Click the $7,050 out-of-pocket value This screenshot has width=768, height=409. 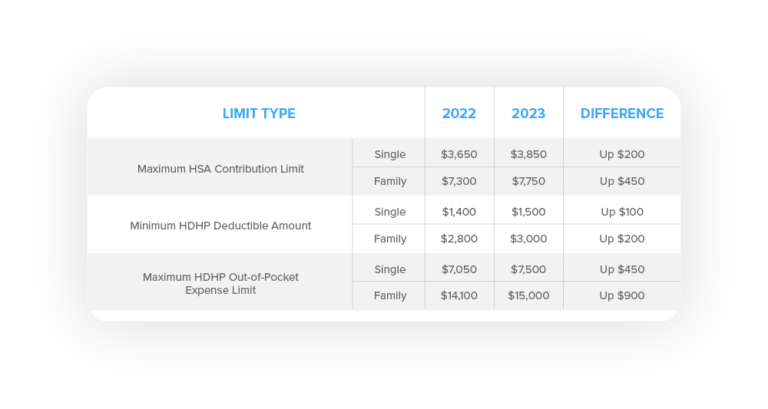click(x=459, y=269)
